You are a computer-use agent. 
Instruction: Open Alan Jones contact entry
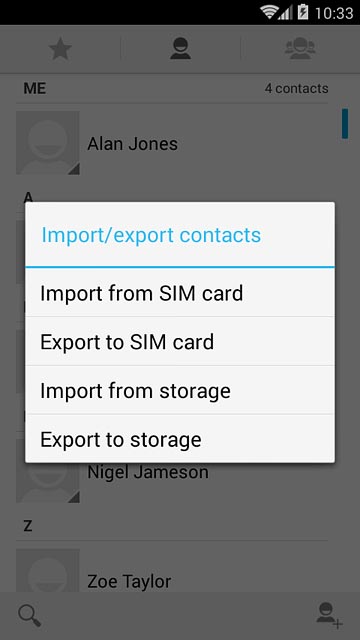(x=172, y=143)
